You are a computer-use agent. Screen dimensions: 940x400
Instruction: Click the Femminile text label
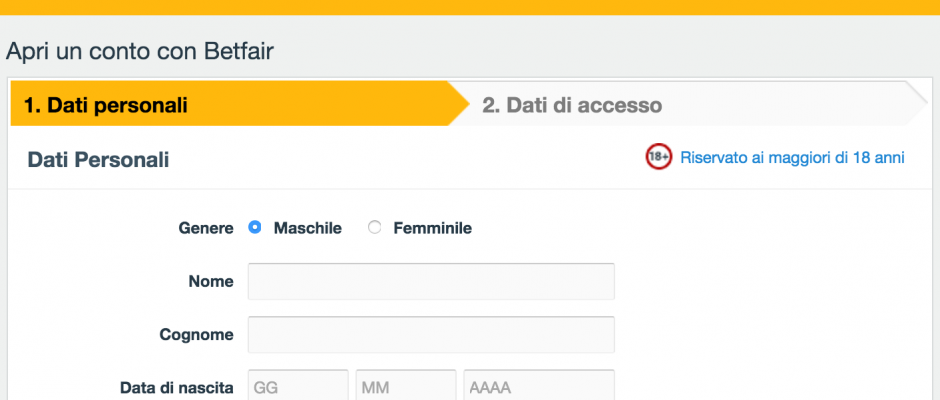pyautogui.click(x=432, y=228)
